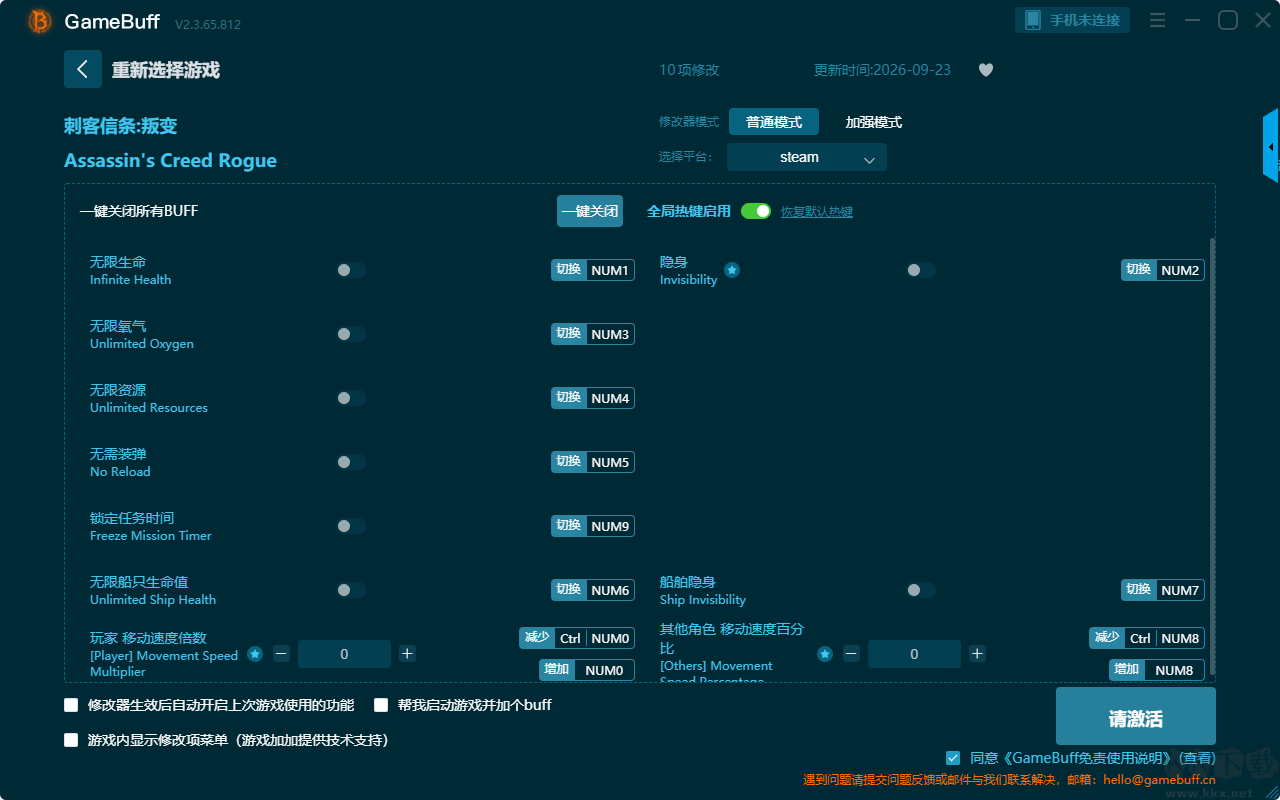The width and height of the screenshot is (1280, 800).
Task: Check show in-game trainer menu box
Action: pos(71,740)
